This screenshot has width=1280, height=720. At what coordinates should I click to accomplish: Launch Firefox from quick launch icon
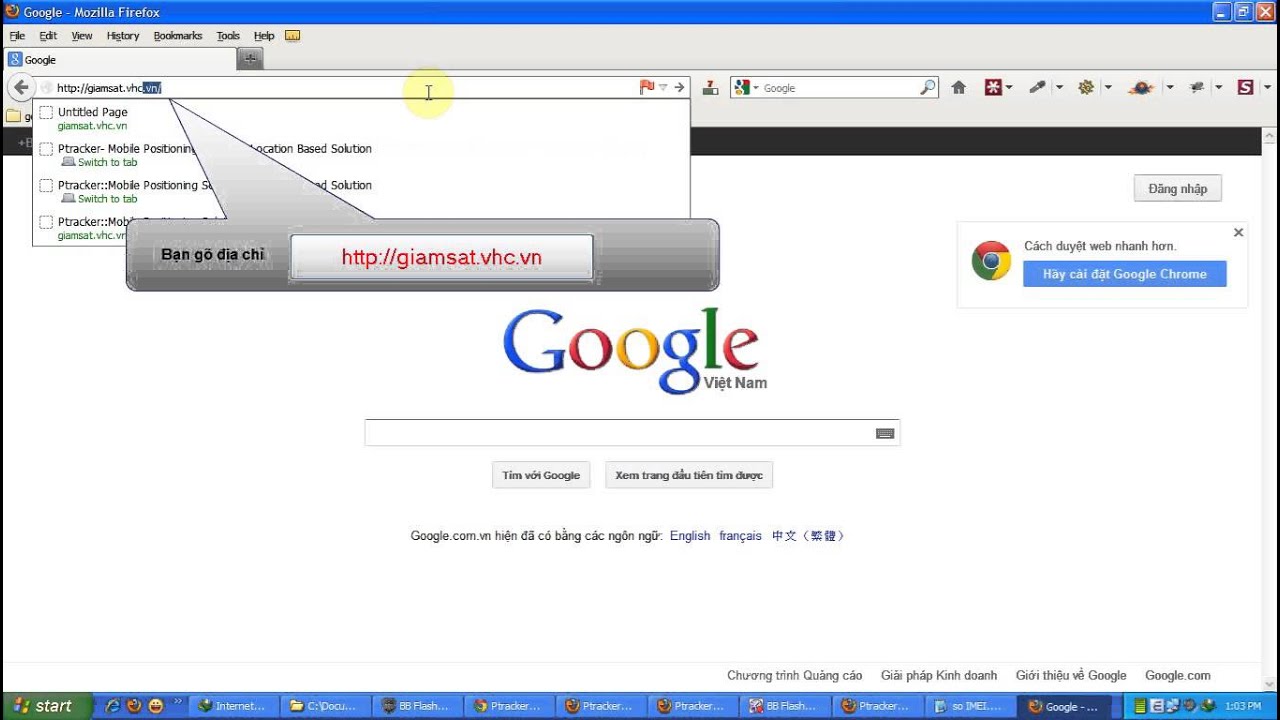[x=134, y=706]
